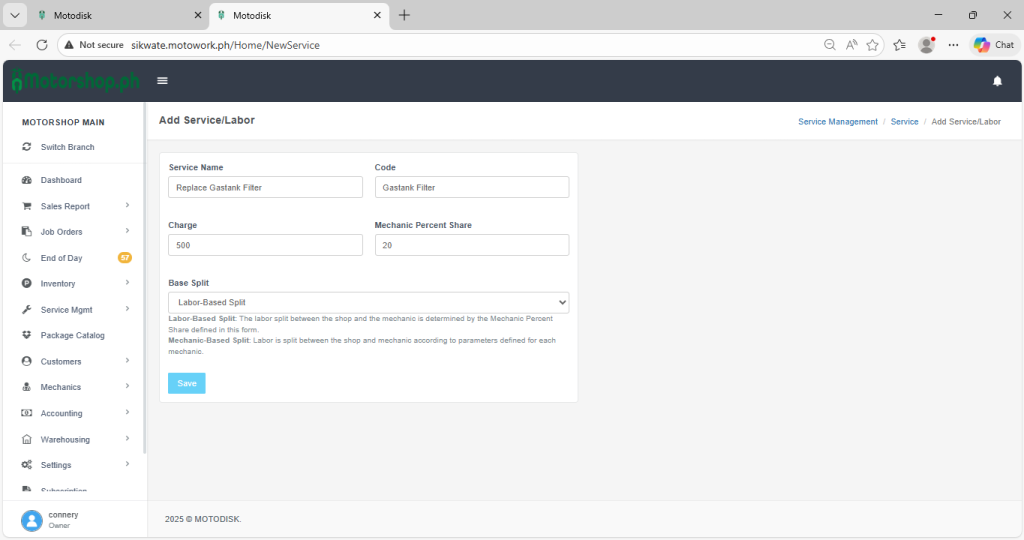This screenshot has height=540, width=1024.
Task: Click the Switch Branch refresh icon
Action: (x=27, y=147)
